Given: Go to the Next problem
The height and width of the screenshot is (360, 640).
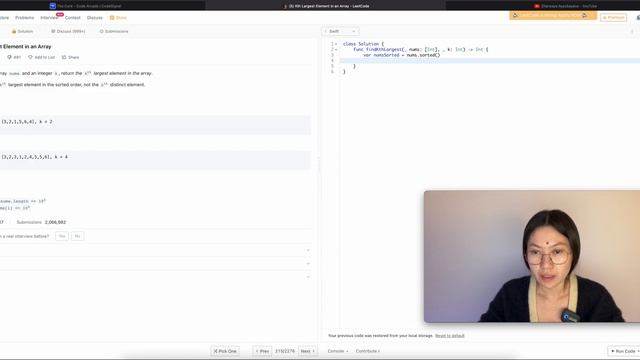Looking at the screenshot, I should pyautogui.click(x=308, y=351).
